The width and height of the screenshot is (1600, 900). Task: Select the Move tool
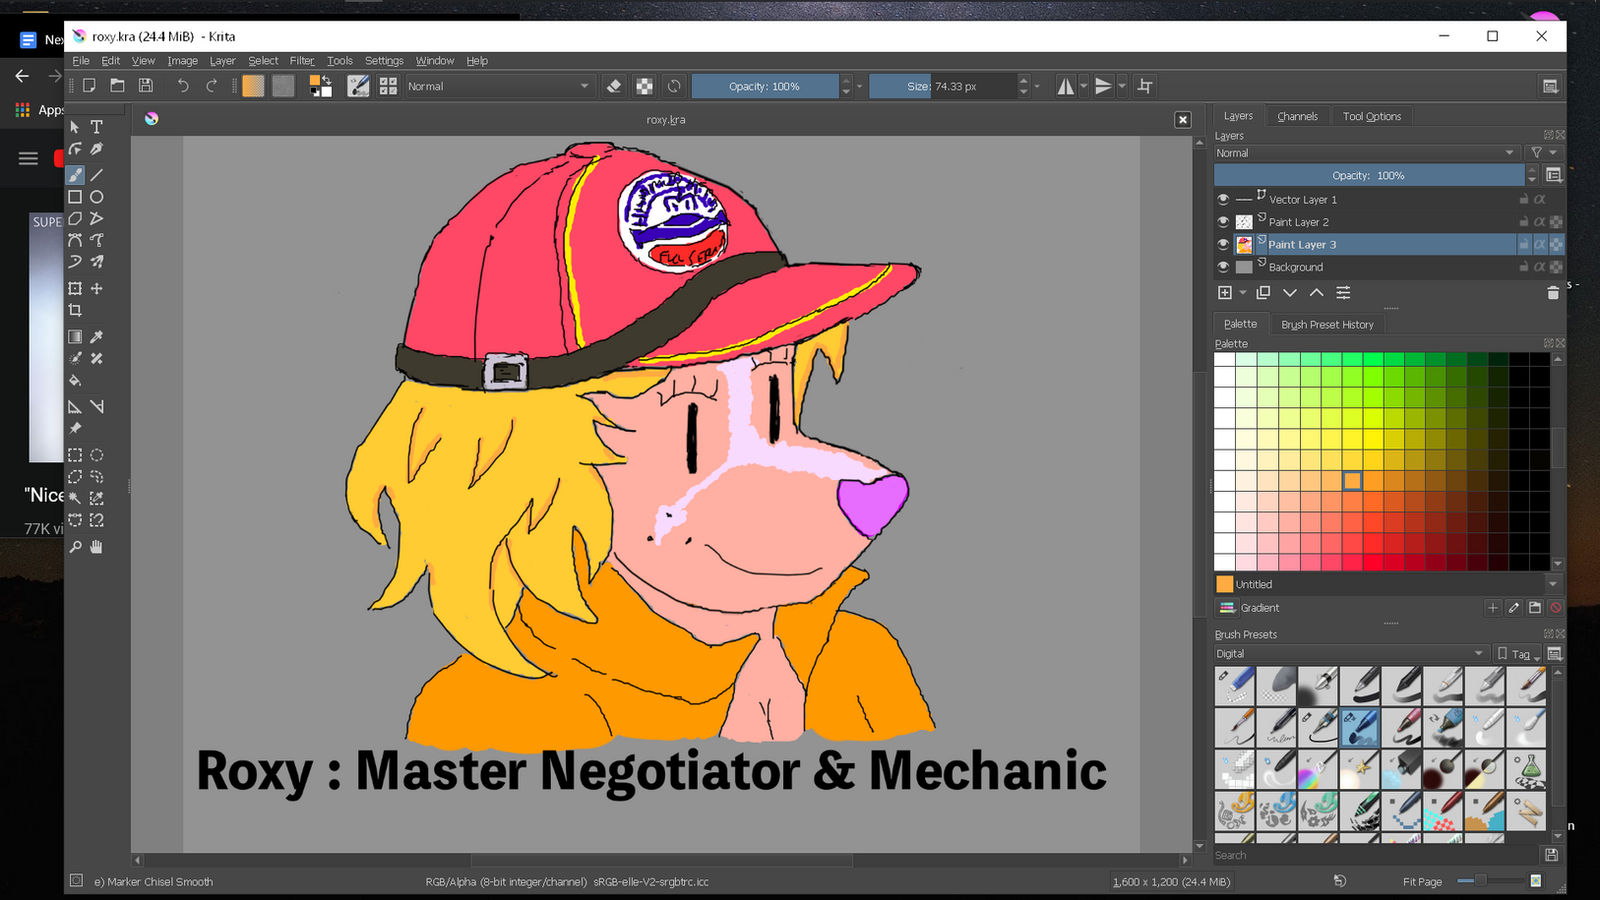pos(97,289)
